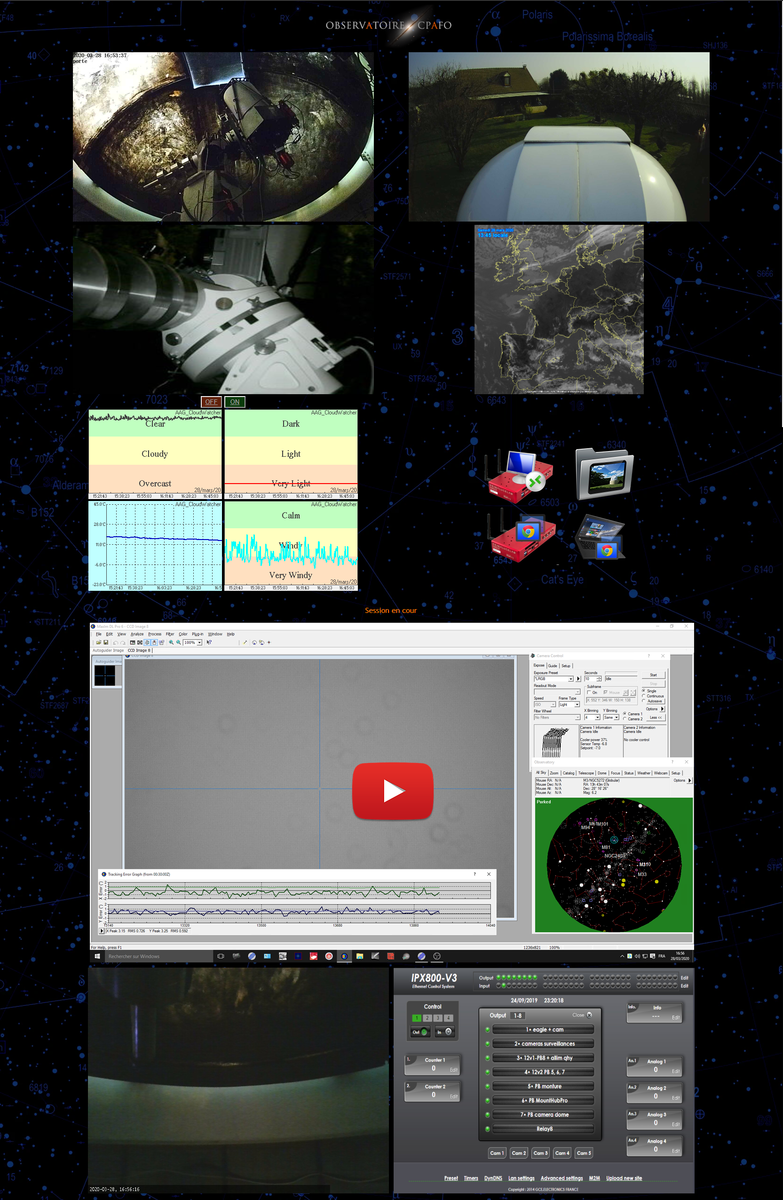Toggle output '2+ cameras surveillances'

pos(543,1044)
